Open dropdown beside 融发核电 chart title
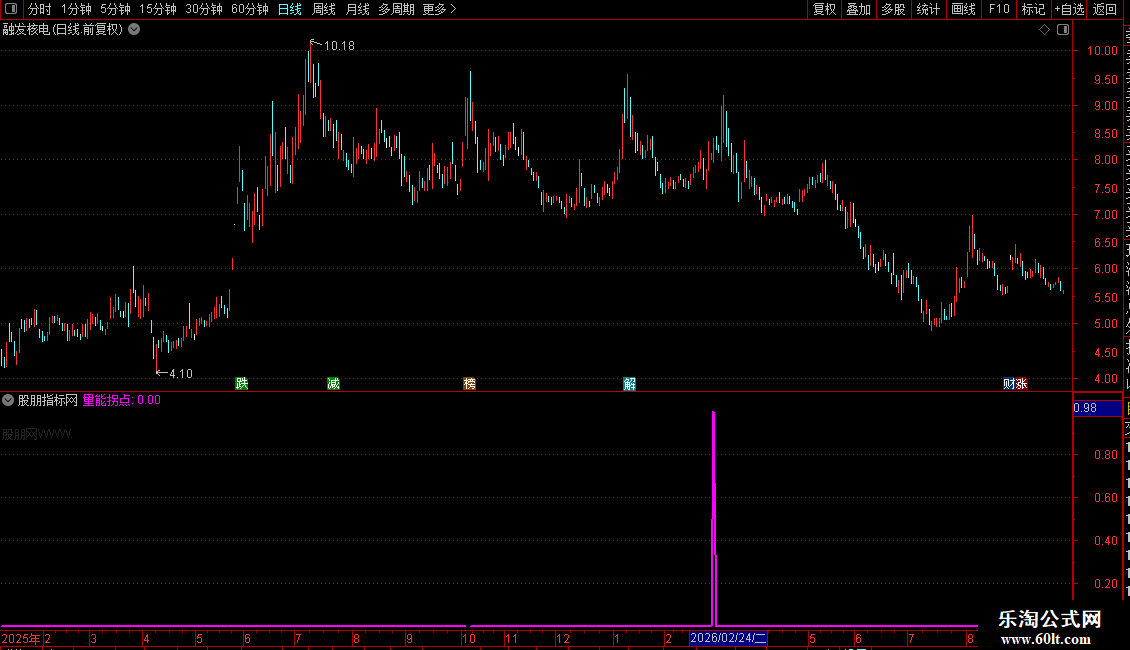Image resolution: width=1130 pixels, height=650 pixels. click(x=134, y=30)
